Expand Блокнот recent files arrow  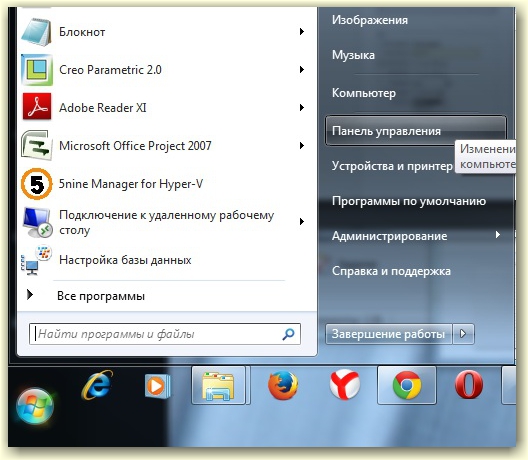pyautogui.click(x=302, y=32)
